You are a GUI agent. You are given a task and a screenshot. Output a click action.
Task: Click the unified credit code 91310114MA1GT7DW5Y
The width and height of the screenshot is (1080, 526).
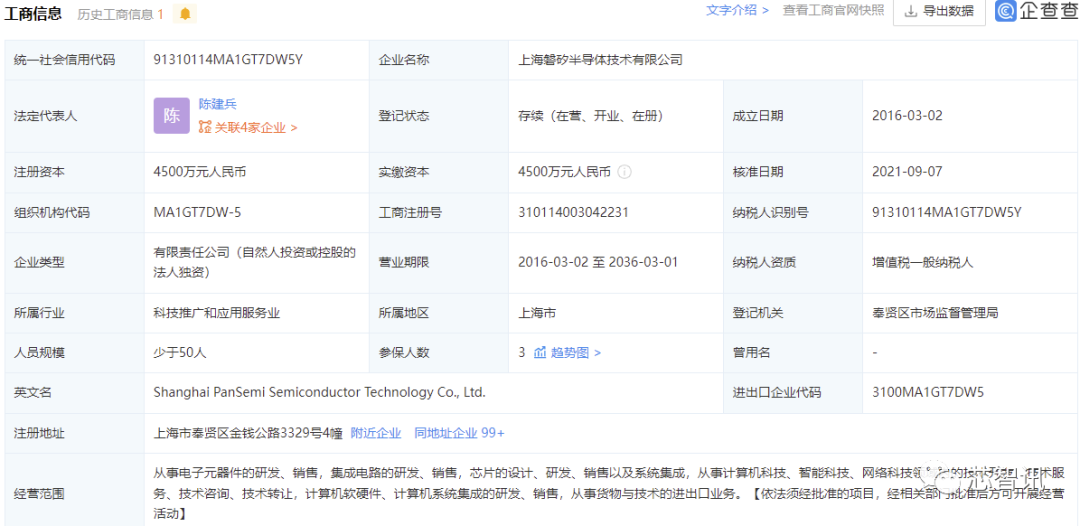[228, 60]
